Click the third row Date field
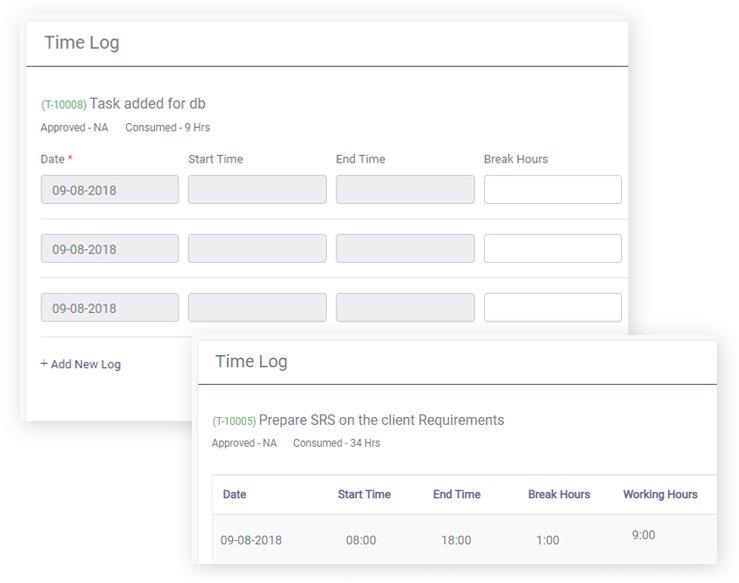 [110, 308]
